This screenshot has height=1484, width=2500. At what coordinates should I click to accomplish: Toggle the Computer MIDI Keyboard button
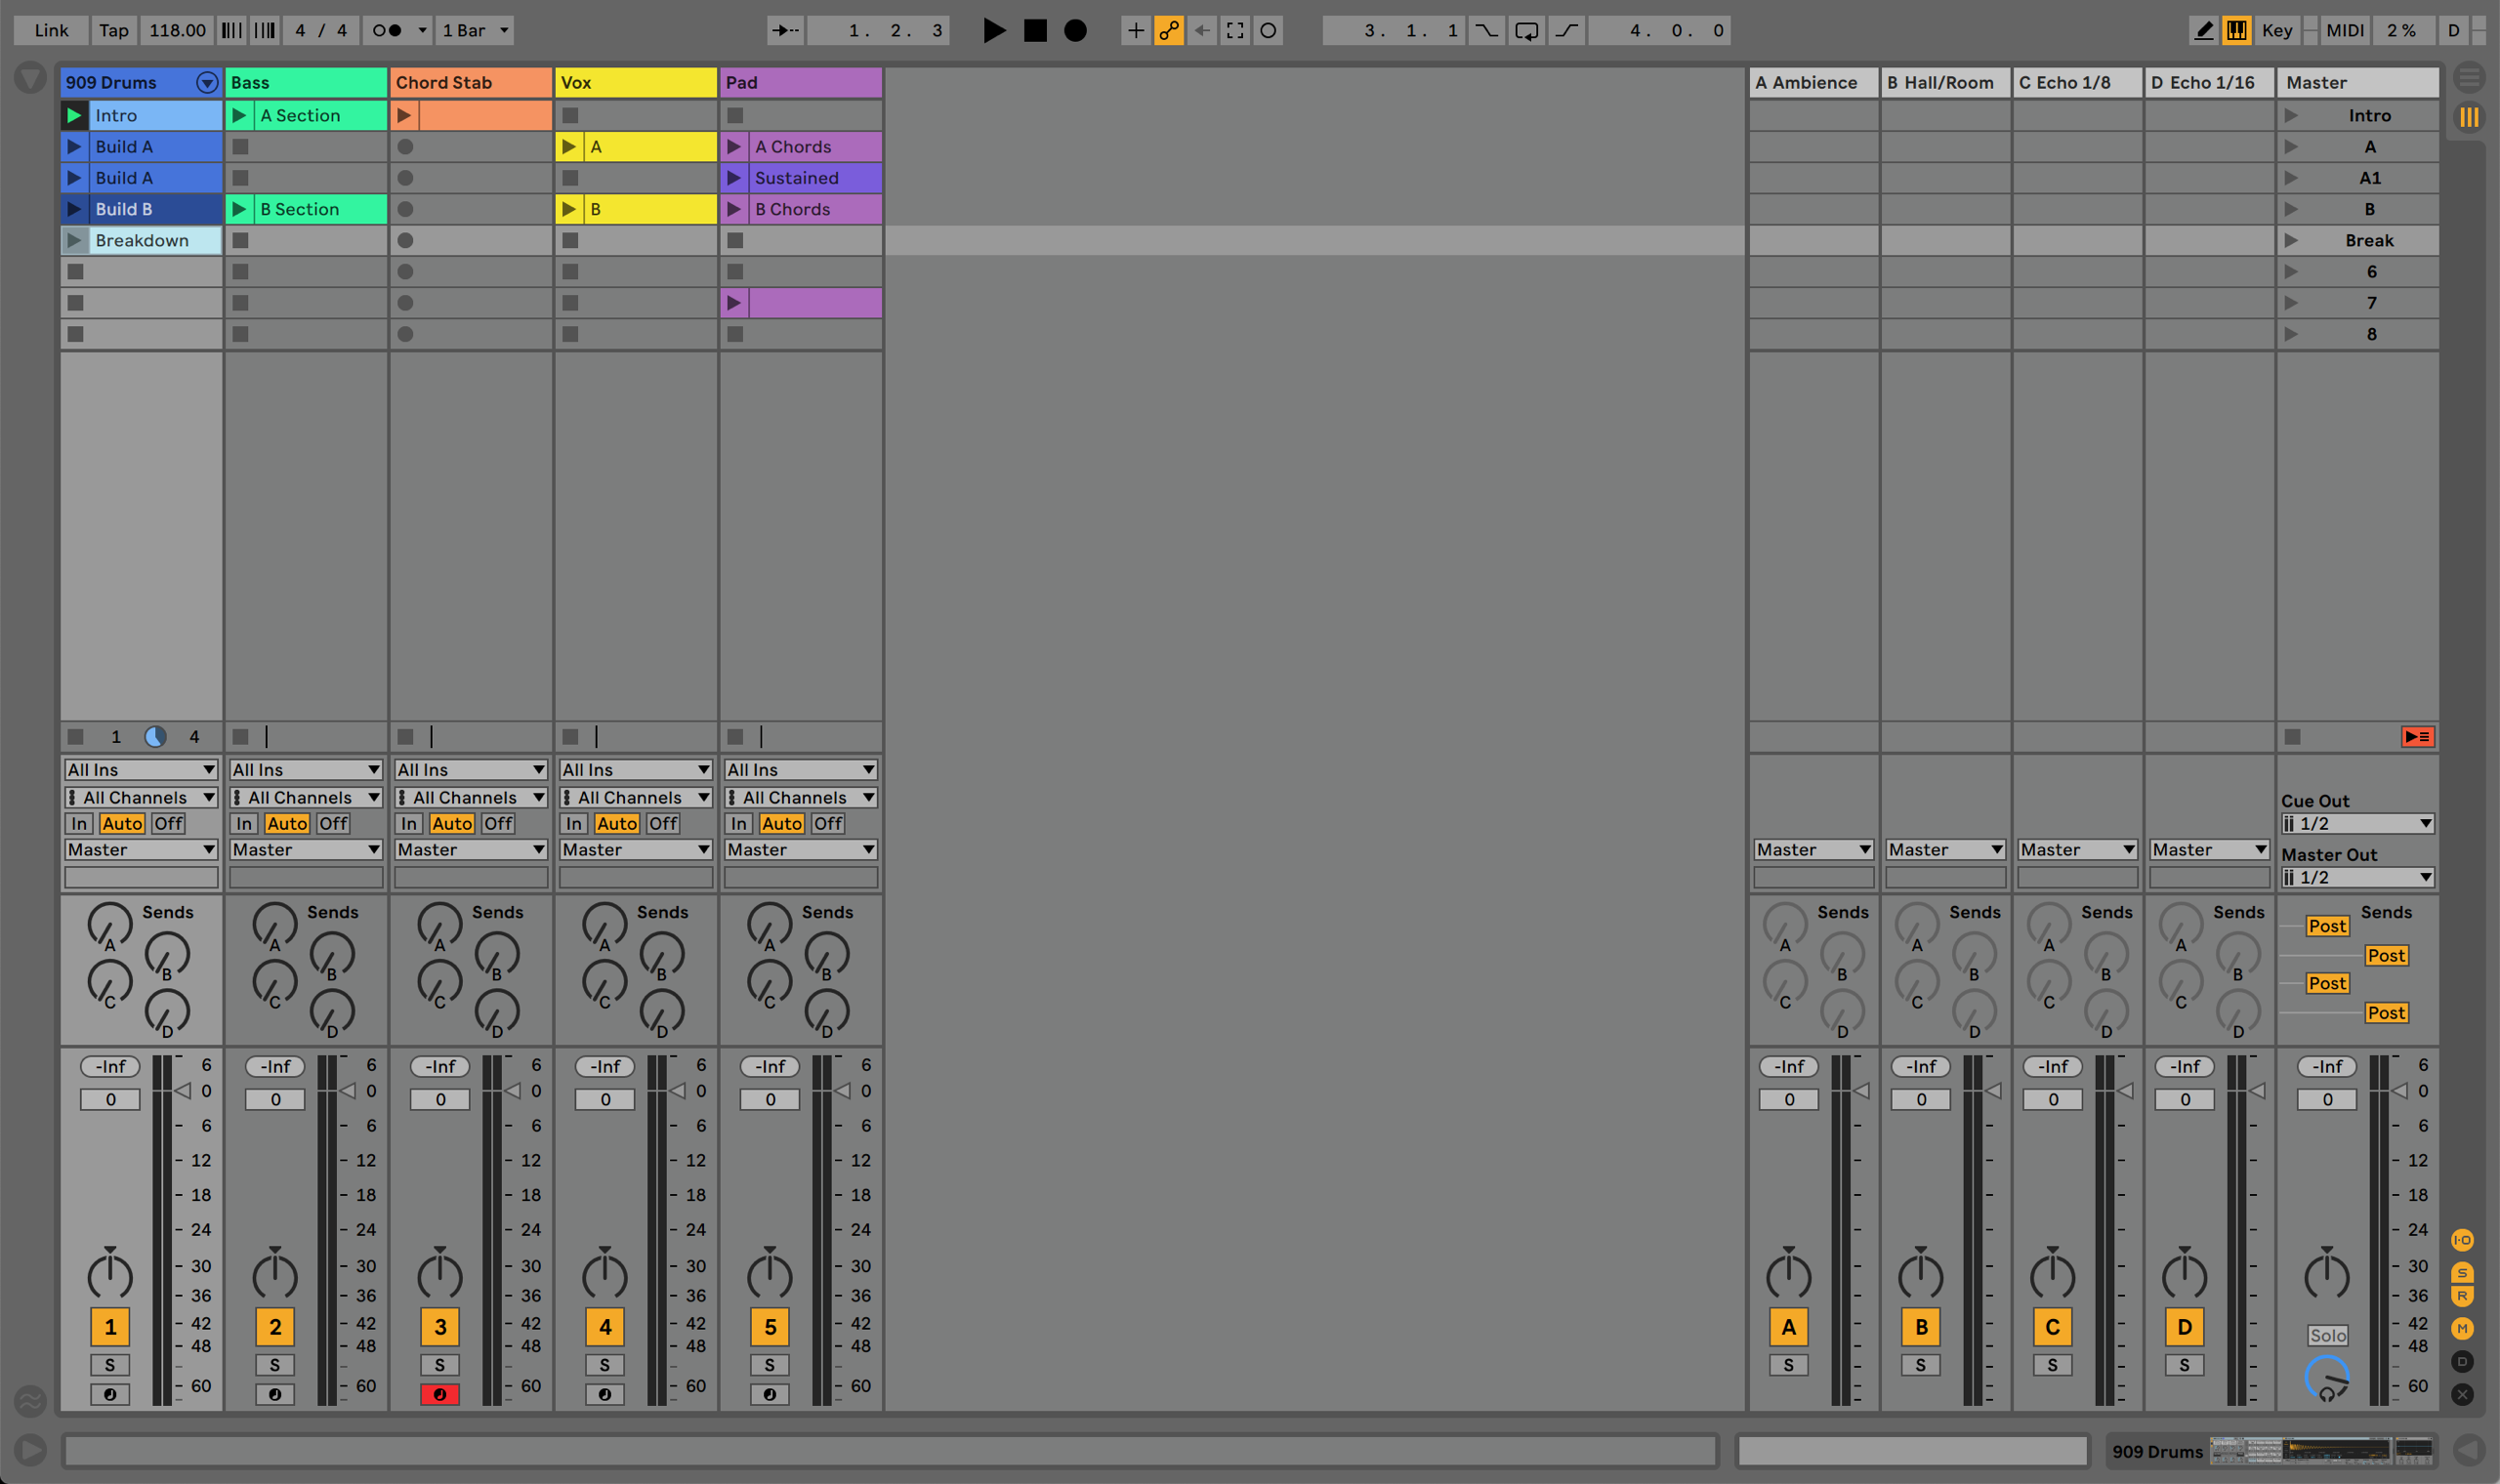2236,30
